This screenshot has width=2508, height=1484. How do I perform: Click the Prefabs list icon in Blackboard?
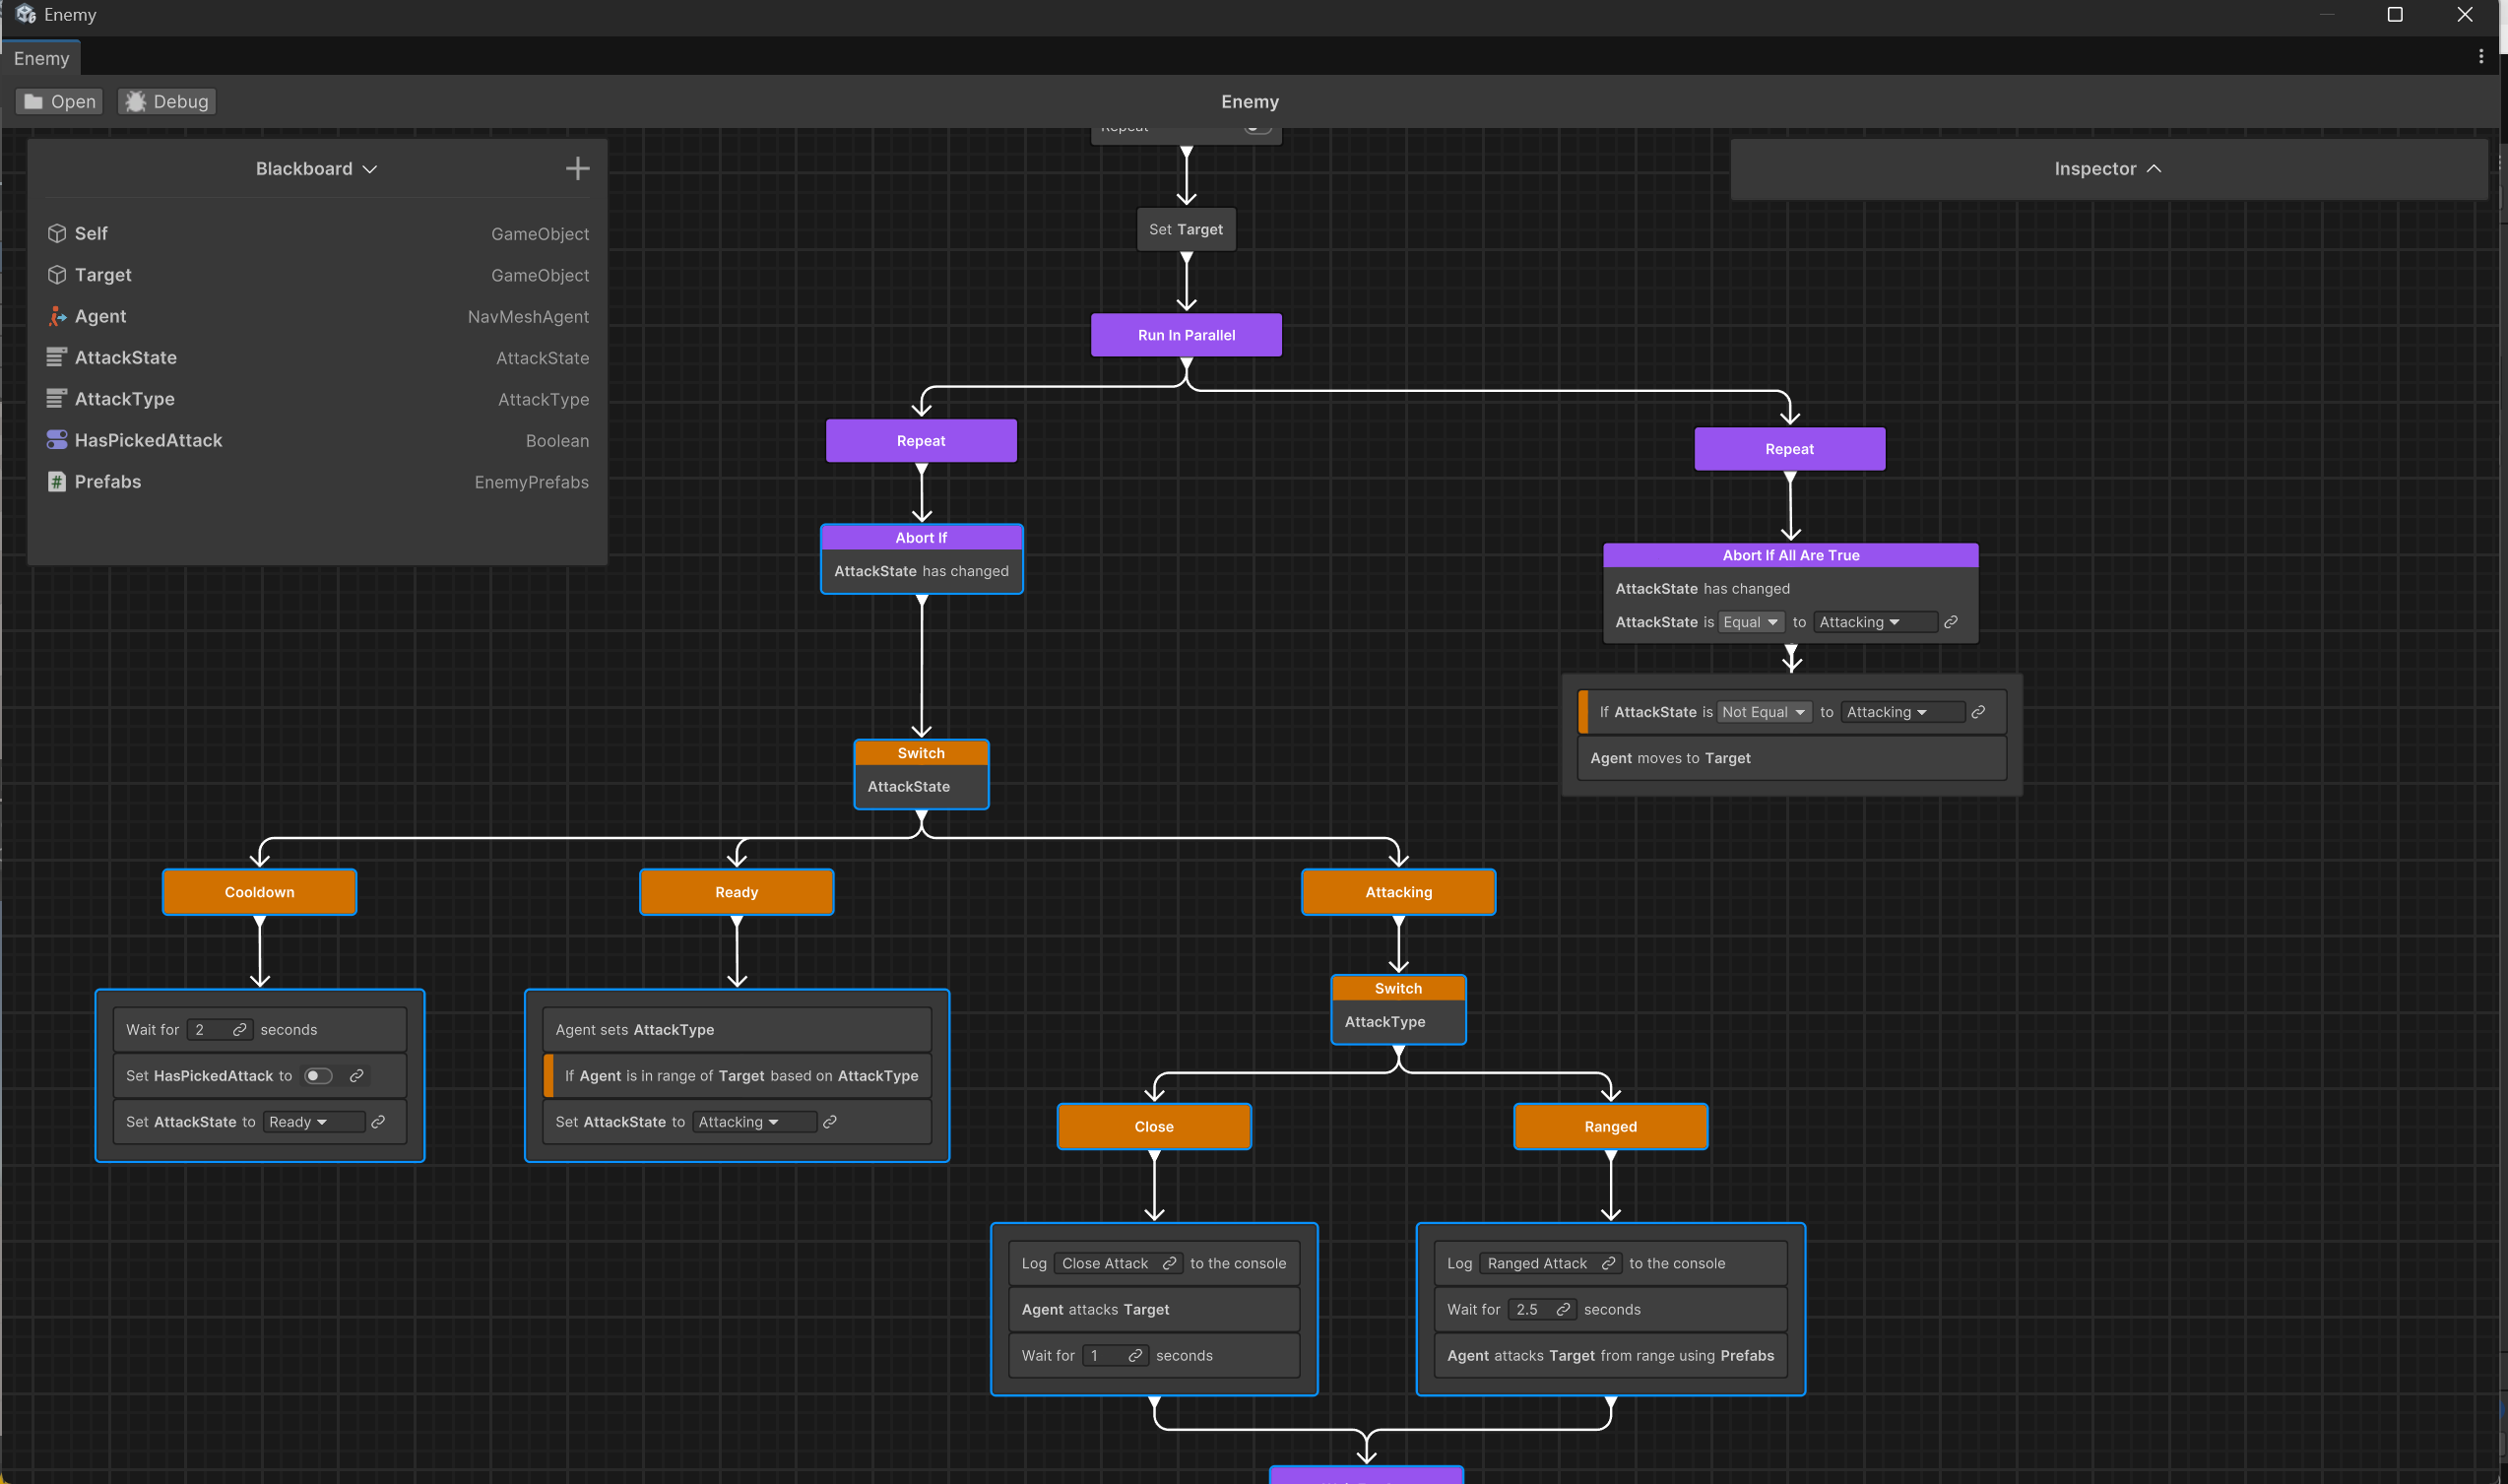click(x=55, y=482)
